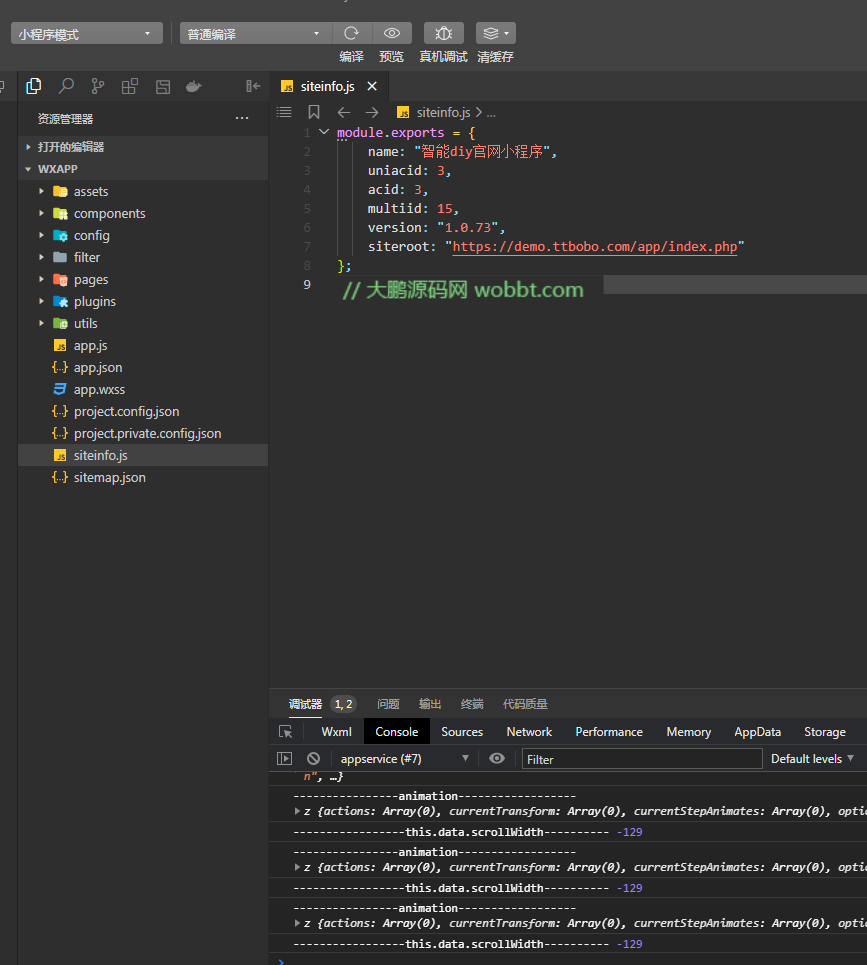Open the siteroot URL link in editor
This screenshot has height=965, width=867.
point(594,247)
